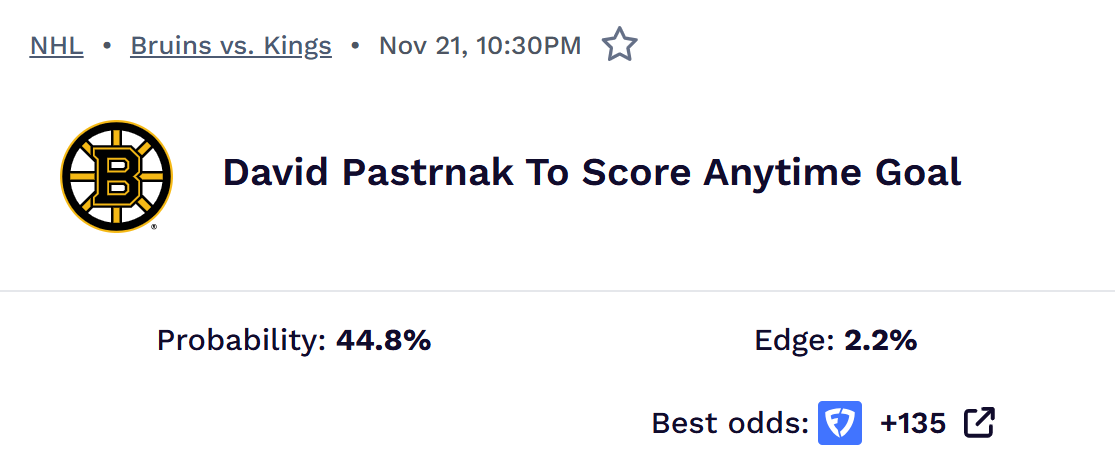1115x472 pixels.
Task: Click the word "Kings" in the matchup link
Action: (301, 46)
